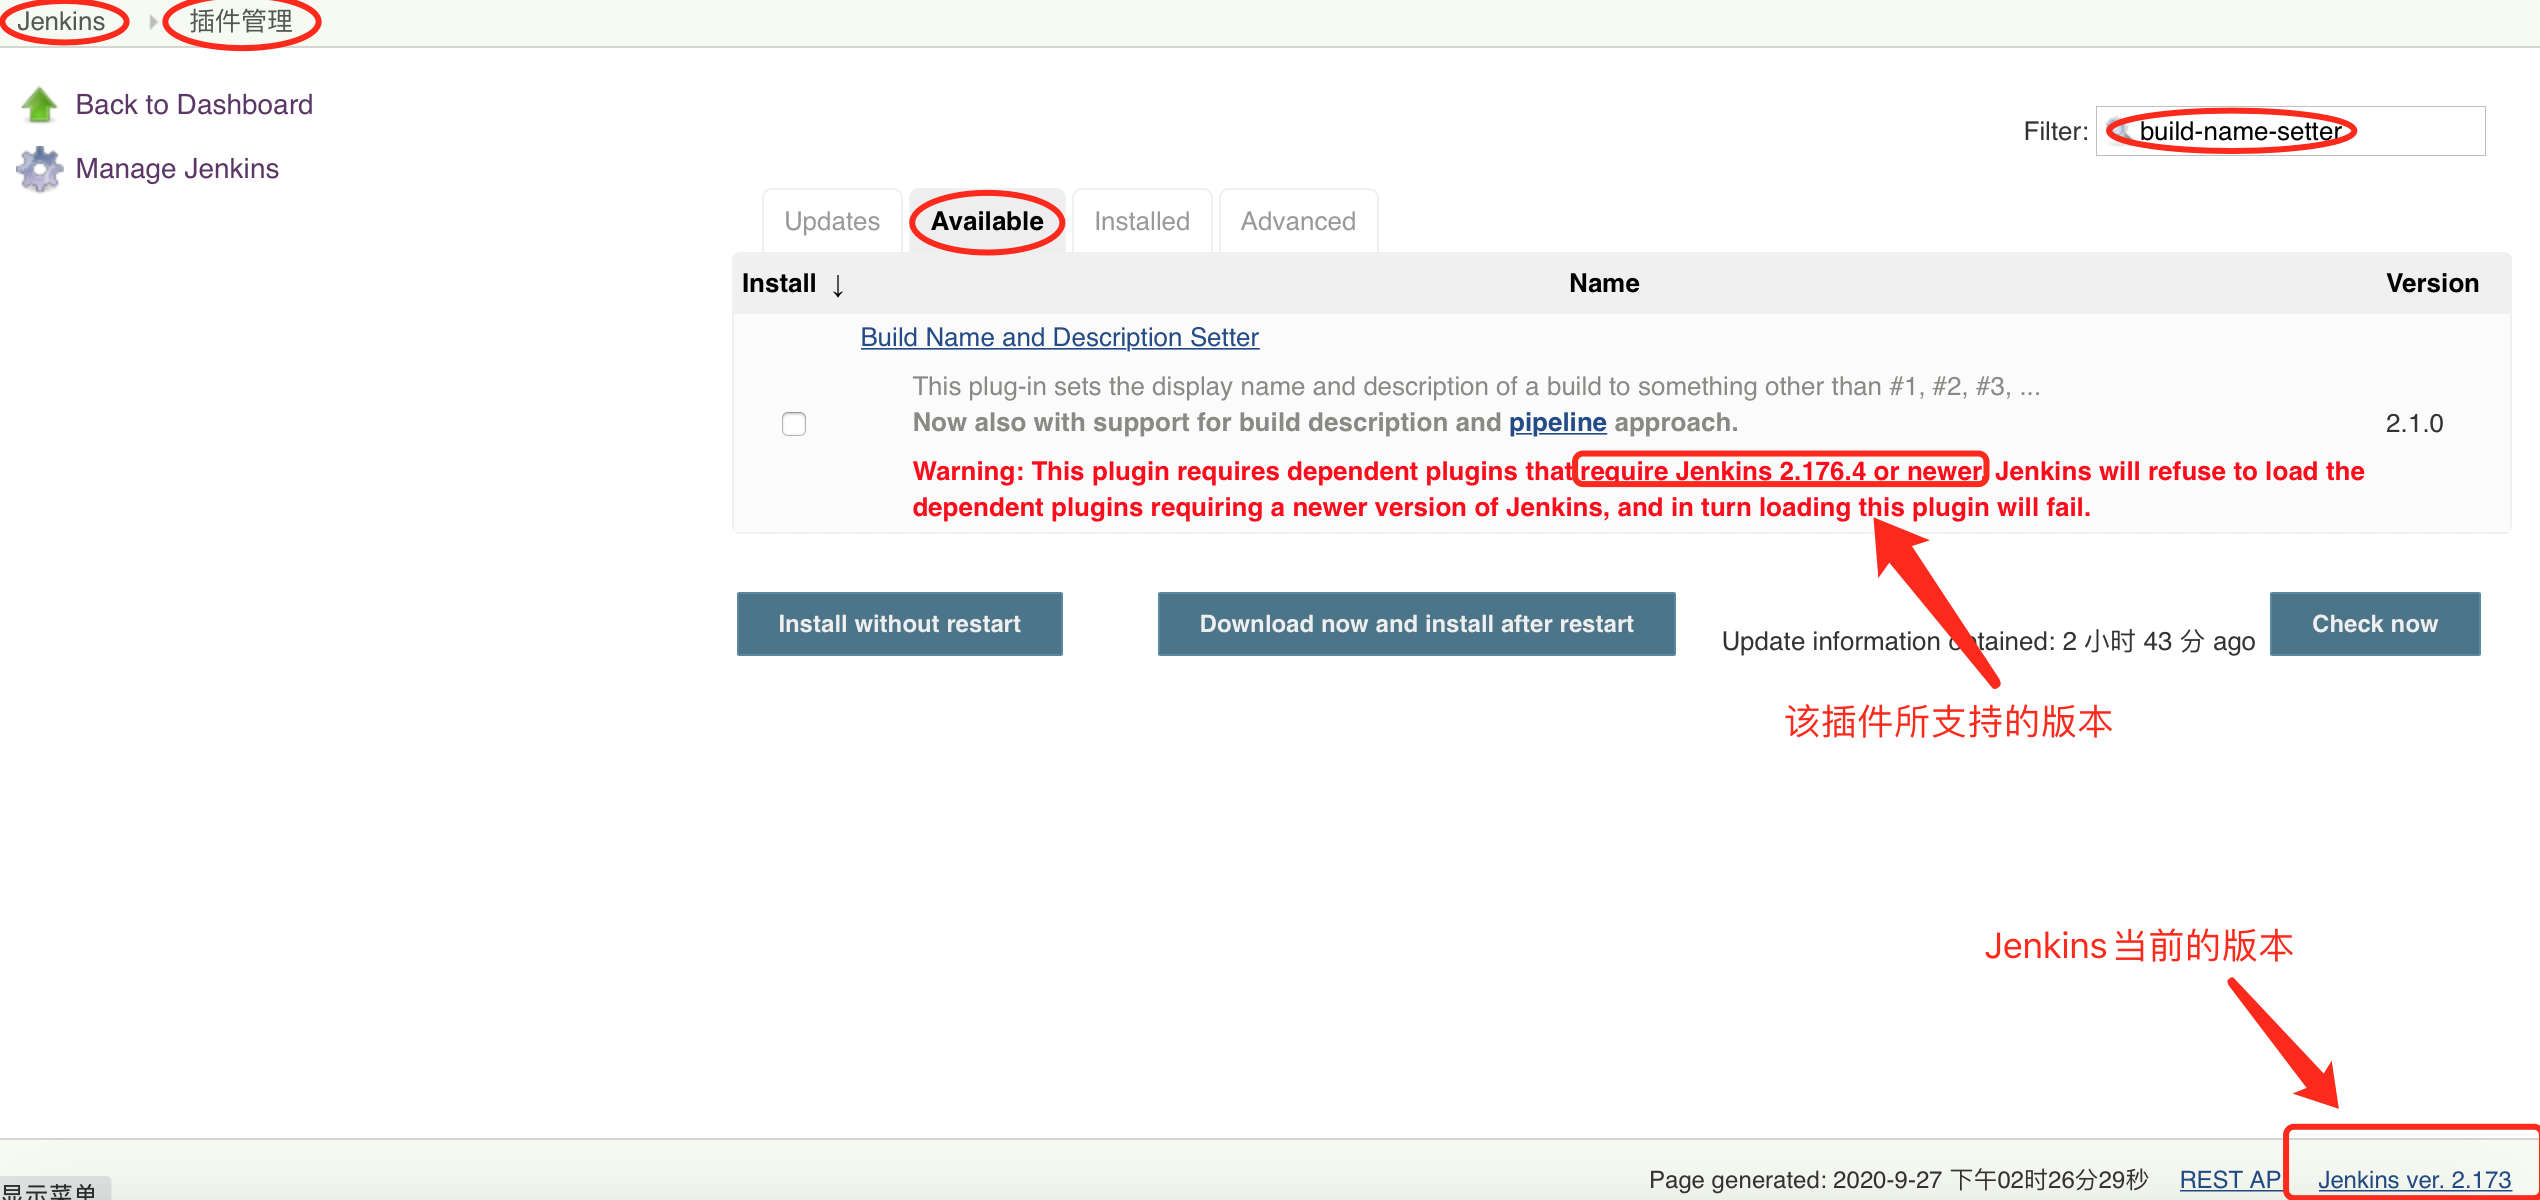Go to the Advanced tab

1298,221
